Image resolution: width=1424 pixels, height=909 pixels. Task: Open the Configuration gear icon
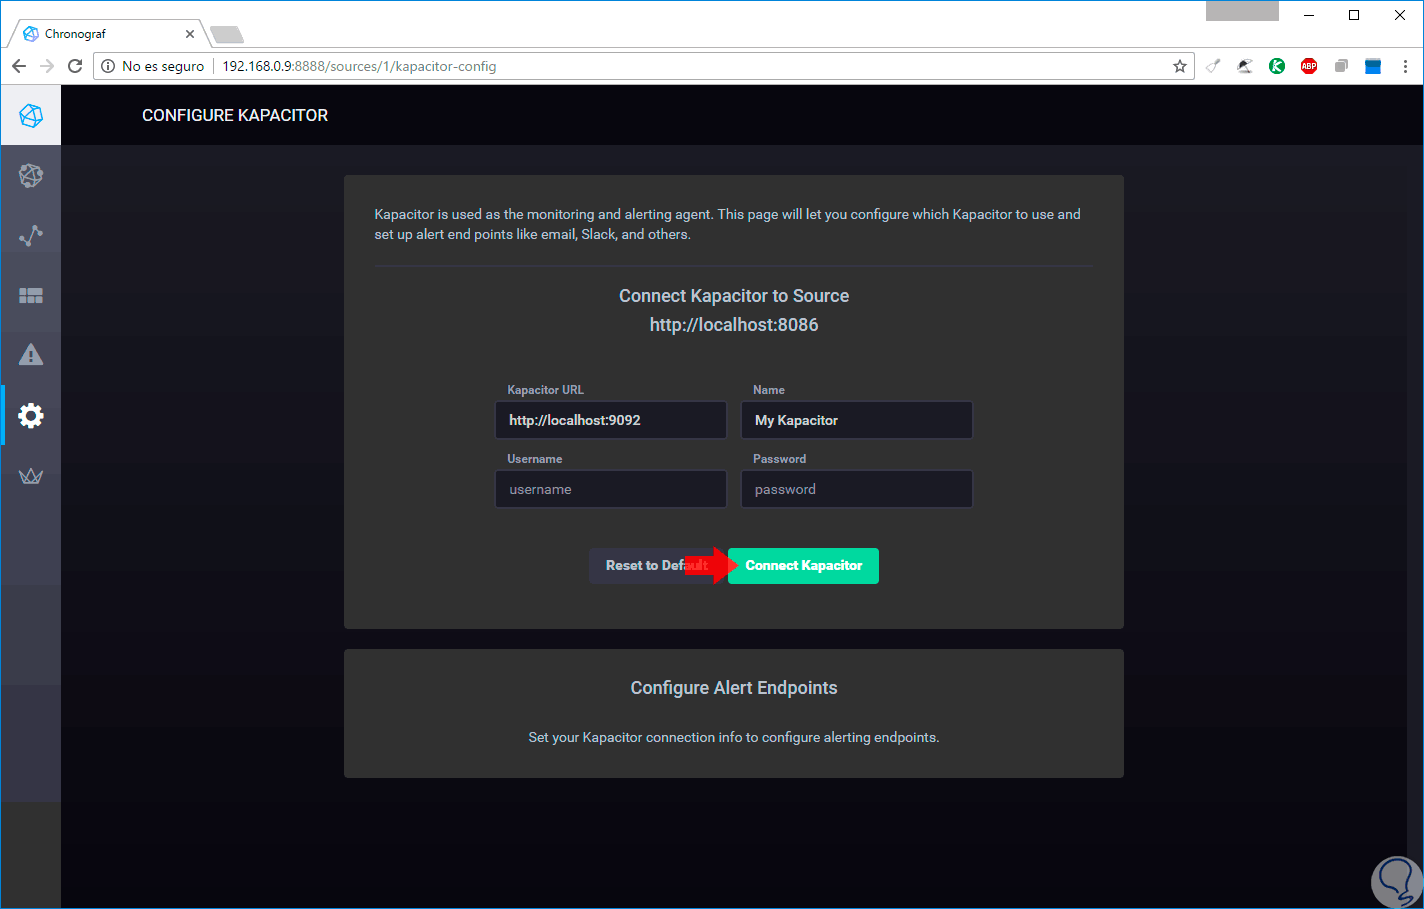(31, 415)
